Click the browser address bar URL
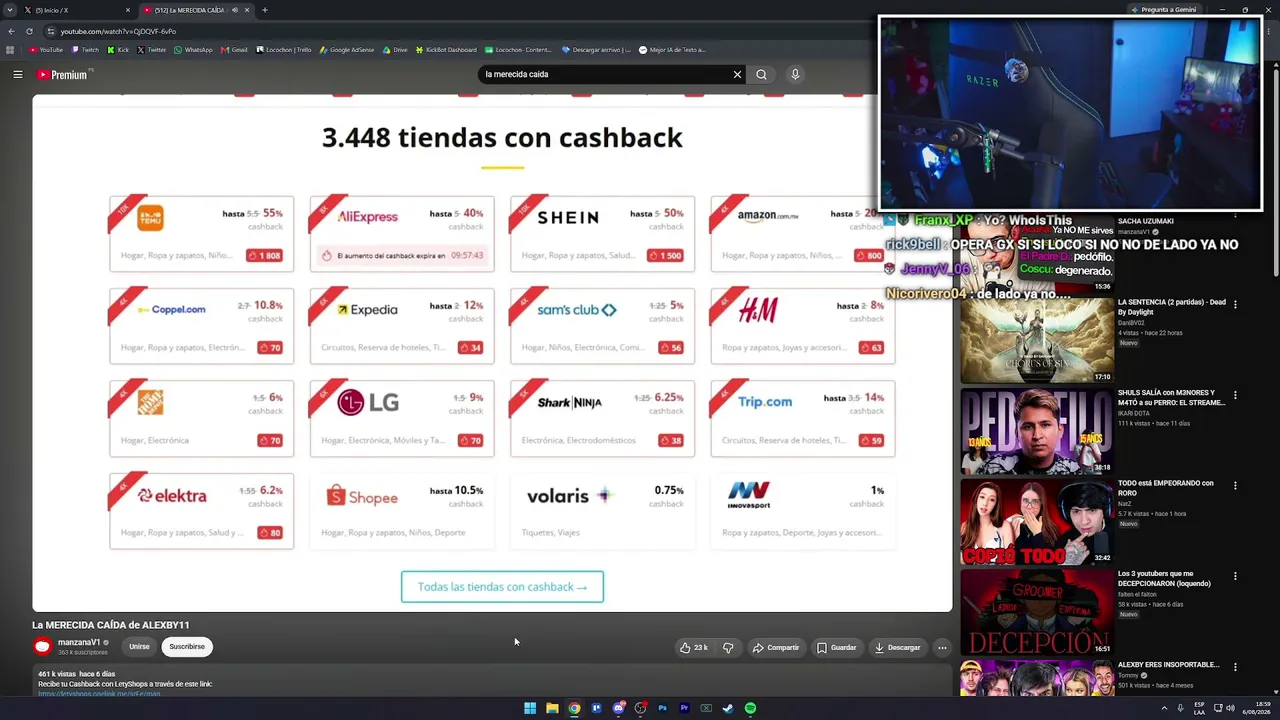Image resolution: width=1280 pixels, height=720 pixels. (118, 31)
